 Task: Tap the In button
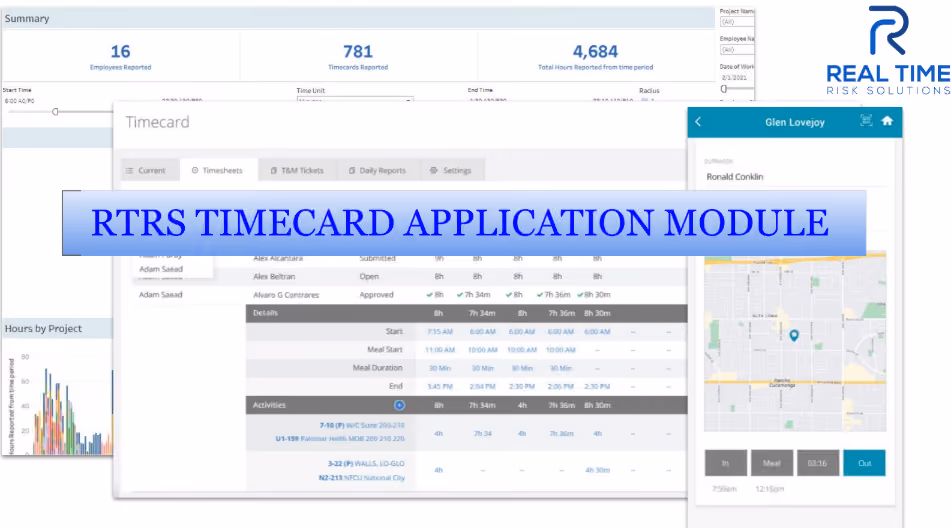click(725, 463)
